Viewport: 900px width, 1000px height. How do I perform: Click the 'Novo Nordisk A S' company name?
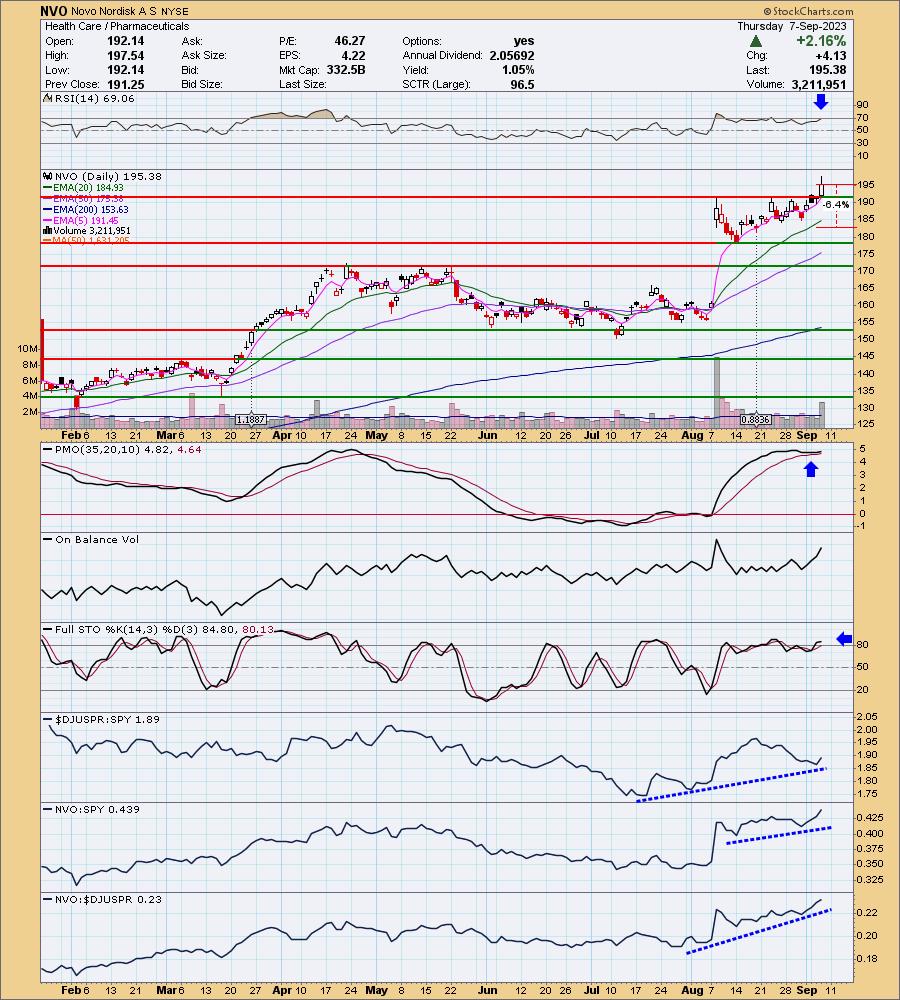(114, 11)
